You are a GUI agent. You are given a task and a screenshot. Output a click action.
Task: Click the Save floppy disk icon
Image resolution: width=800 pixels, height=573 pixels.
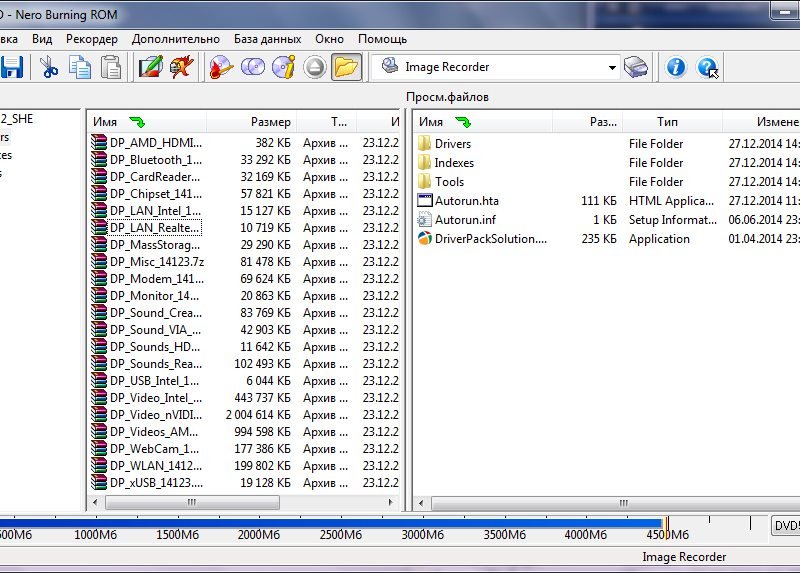point(11,67)
